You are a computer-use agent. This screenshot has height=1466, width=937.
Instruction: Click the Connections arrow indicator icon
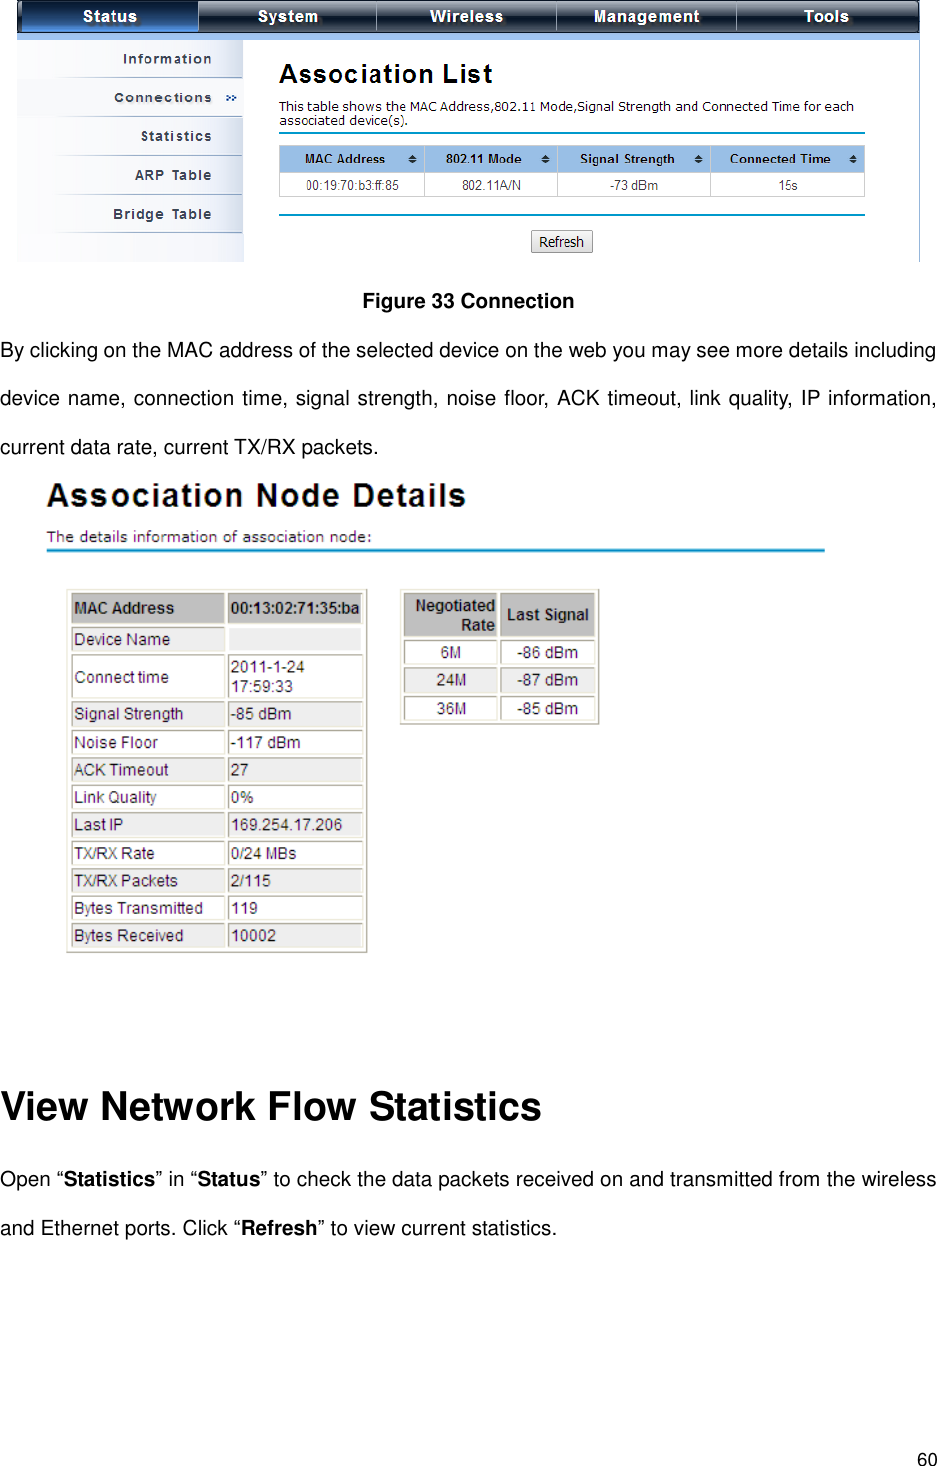tap(231, 98)
